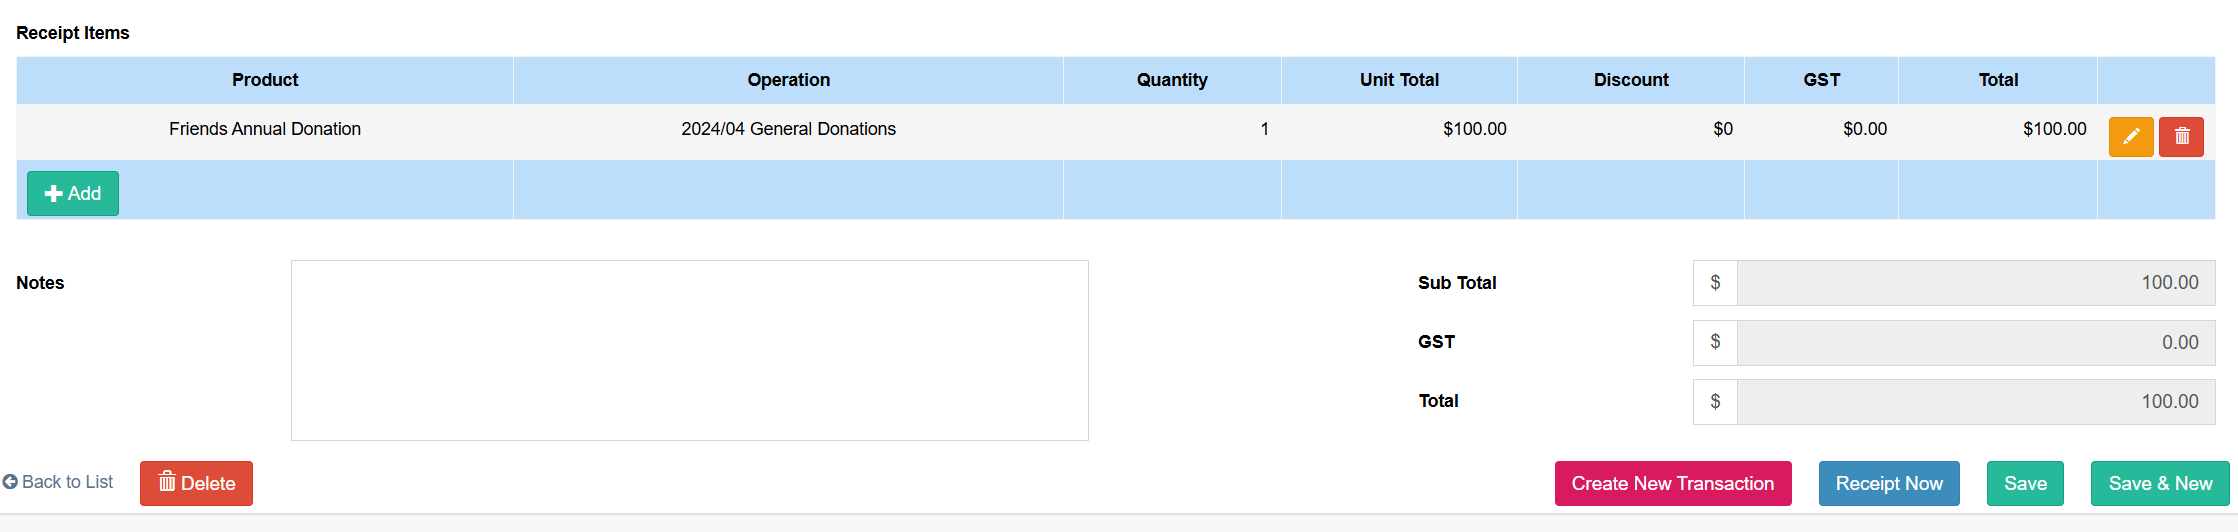Click the 2024/04 General Donations operation cell
The height and width of the screenshot is (532, 2238).
tap(788, 129)
